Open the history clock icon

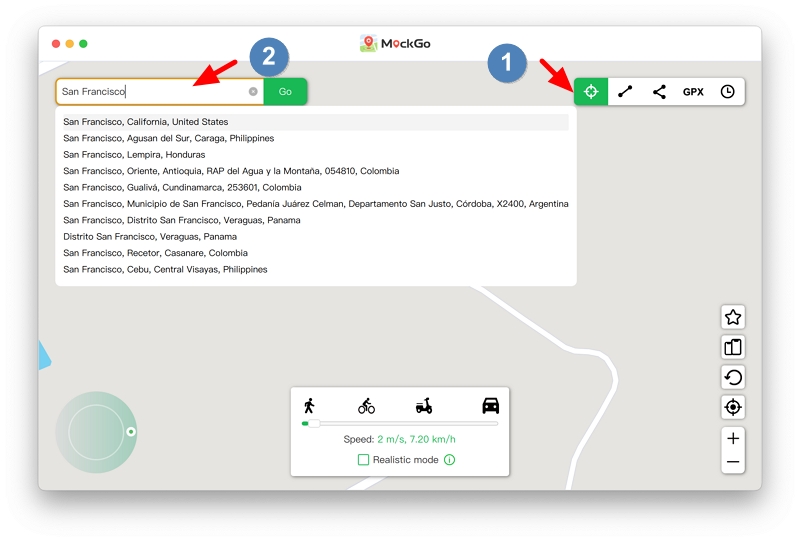tap(728, 92)
